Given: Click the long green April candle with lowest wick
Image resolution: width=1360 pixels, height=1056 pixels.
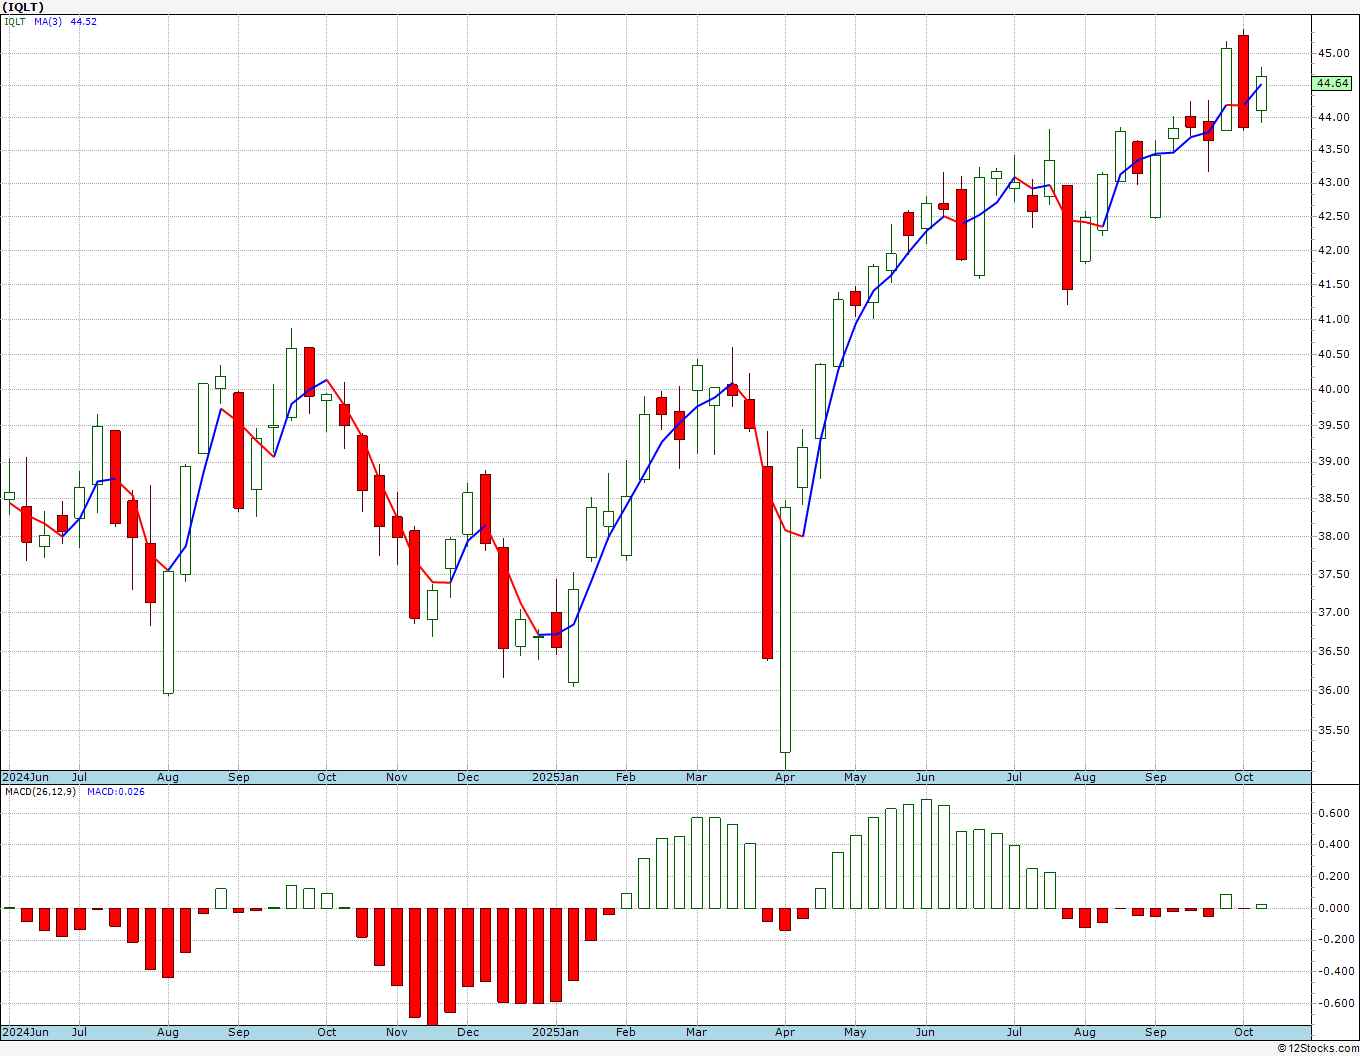Looking at the screenshot, I should tap(785, 630).
